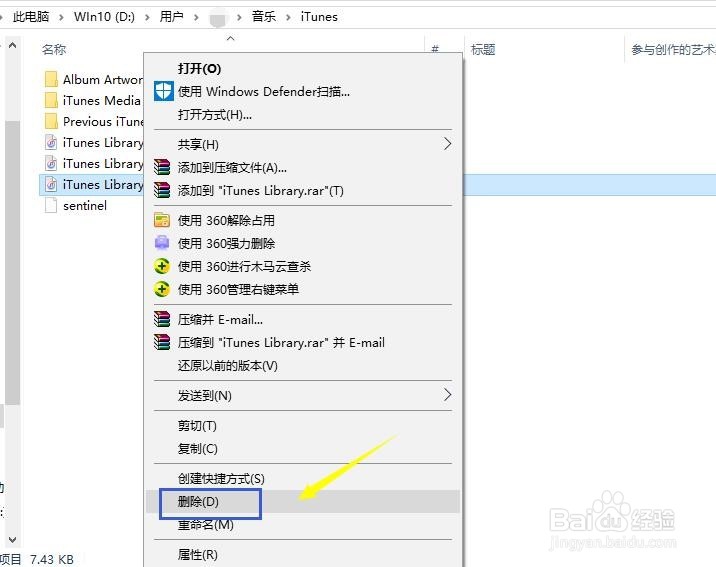Expand breadcrumb chevron after 用户
716x567 pixels.
[x=196, y=17]
